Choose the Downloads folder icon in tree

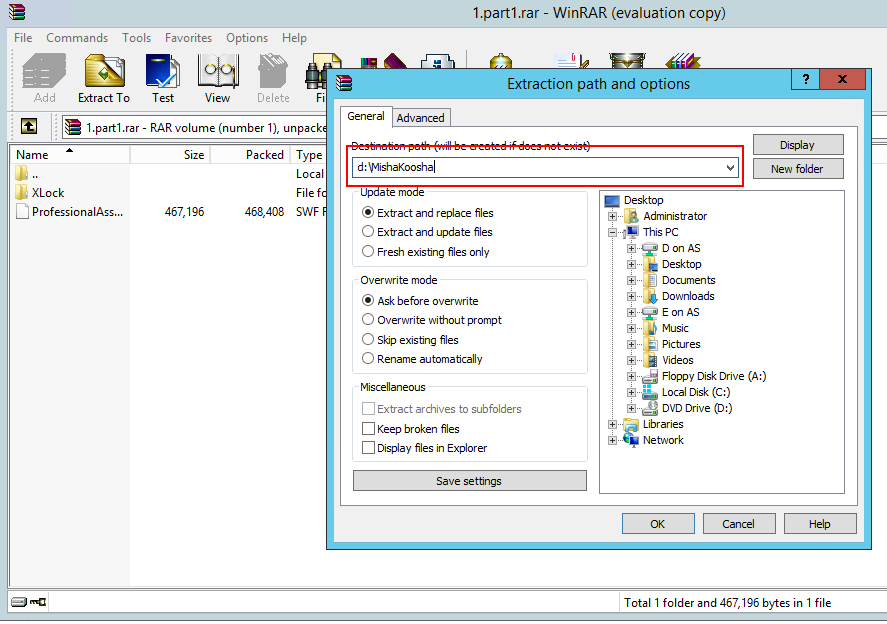(x=650, y=296)
